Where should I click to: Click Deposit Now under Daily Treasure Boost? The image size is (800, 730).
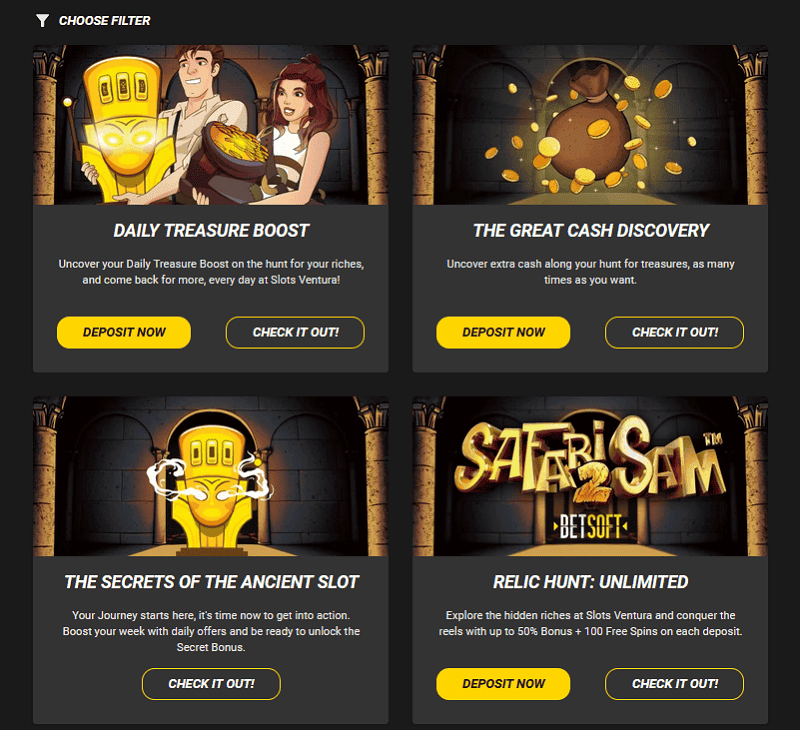coord(124,333)
